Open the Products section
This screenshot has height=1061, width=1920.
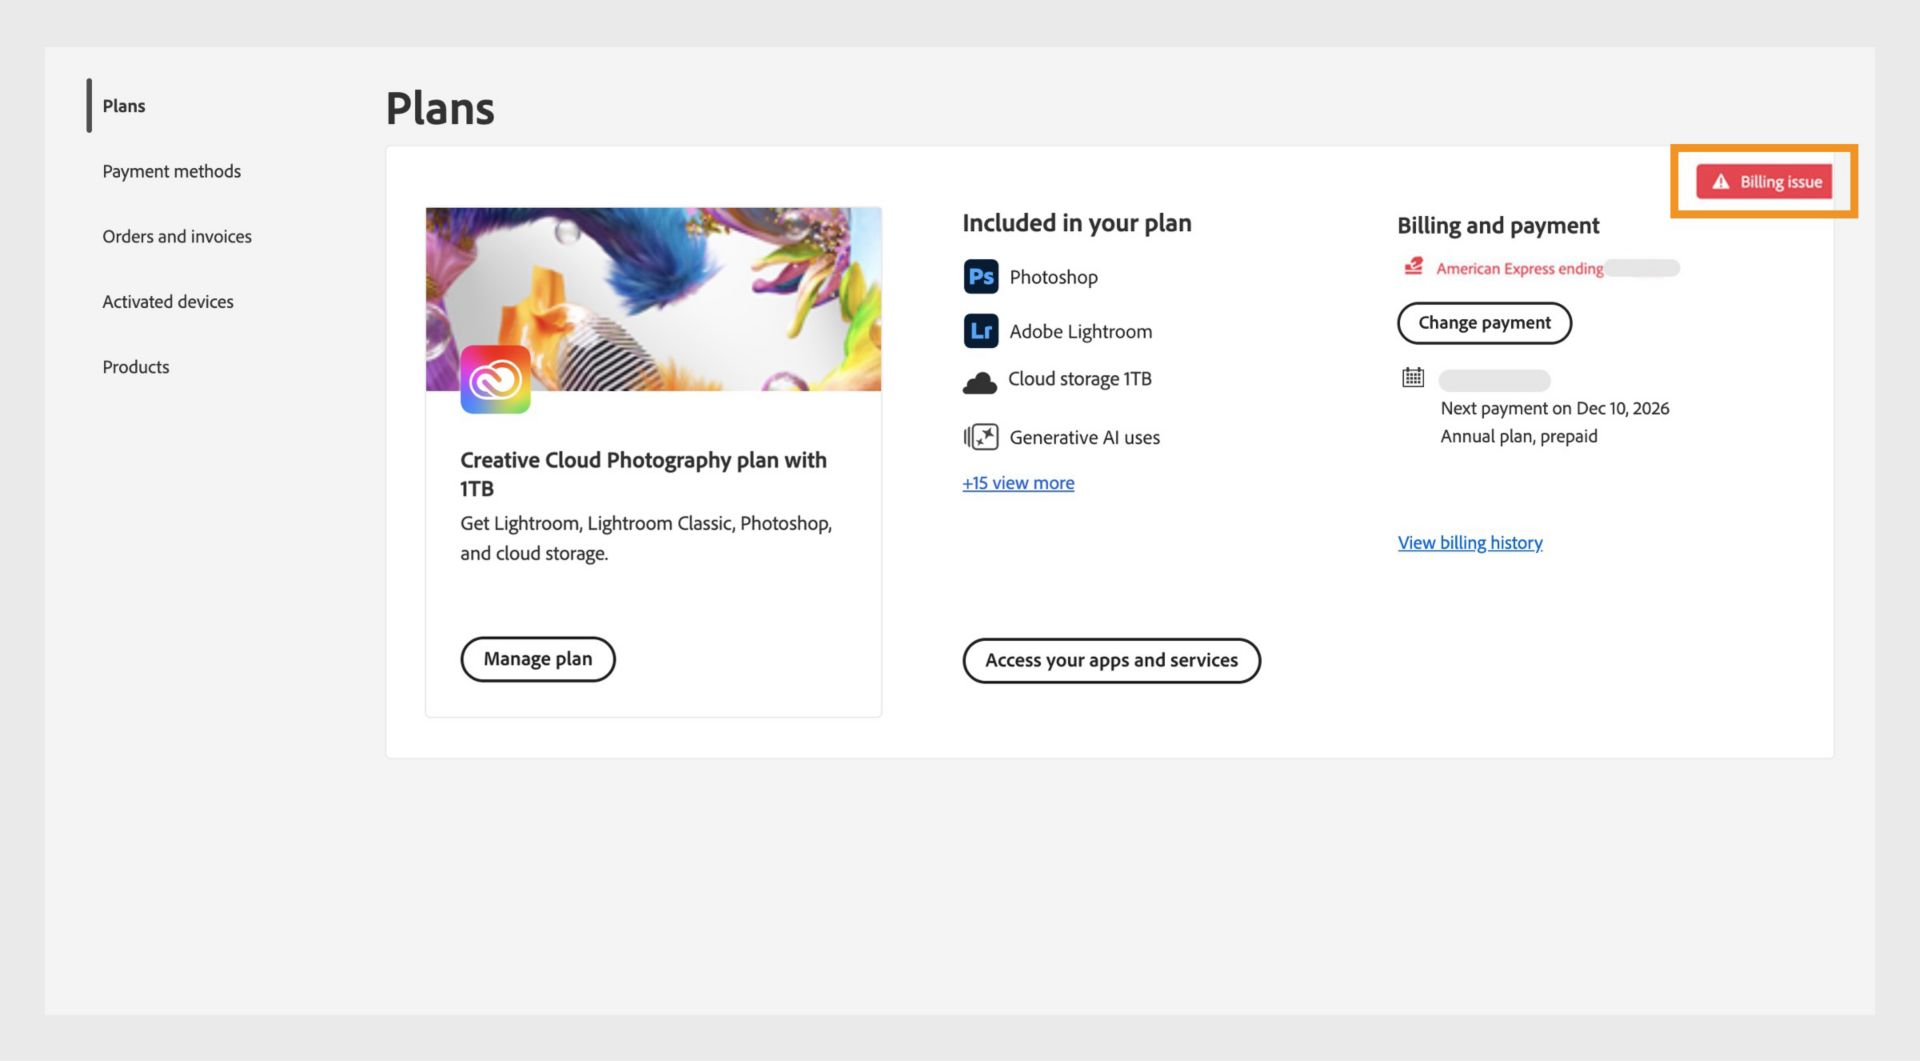tap(135, 366)
